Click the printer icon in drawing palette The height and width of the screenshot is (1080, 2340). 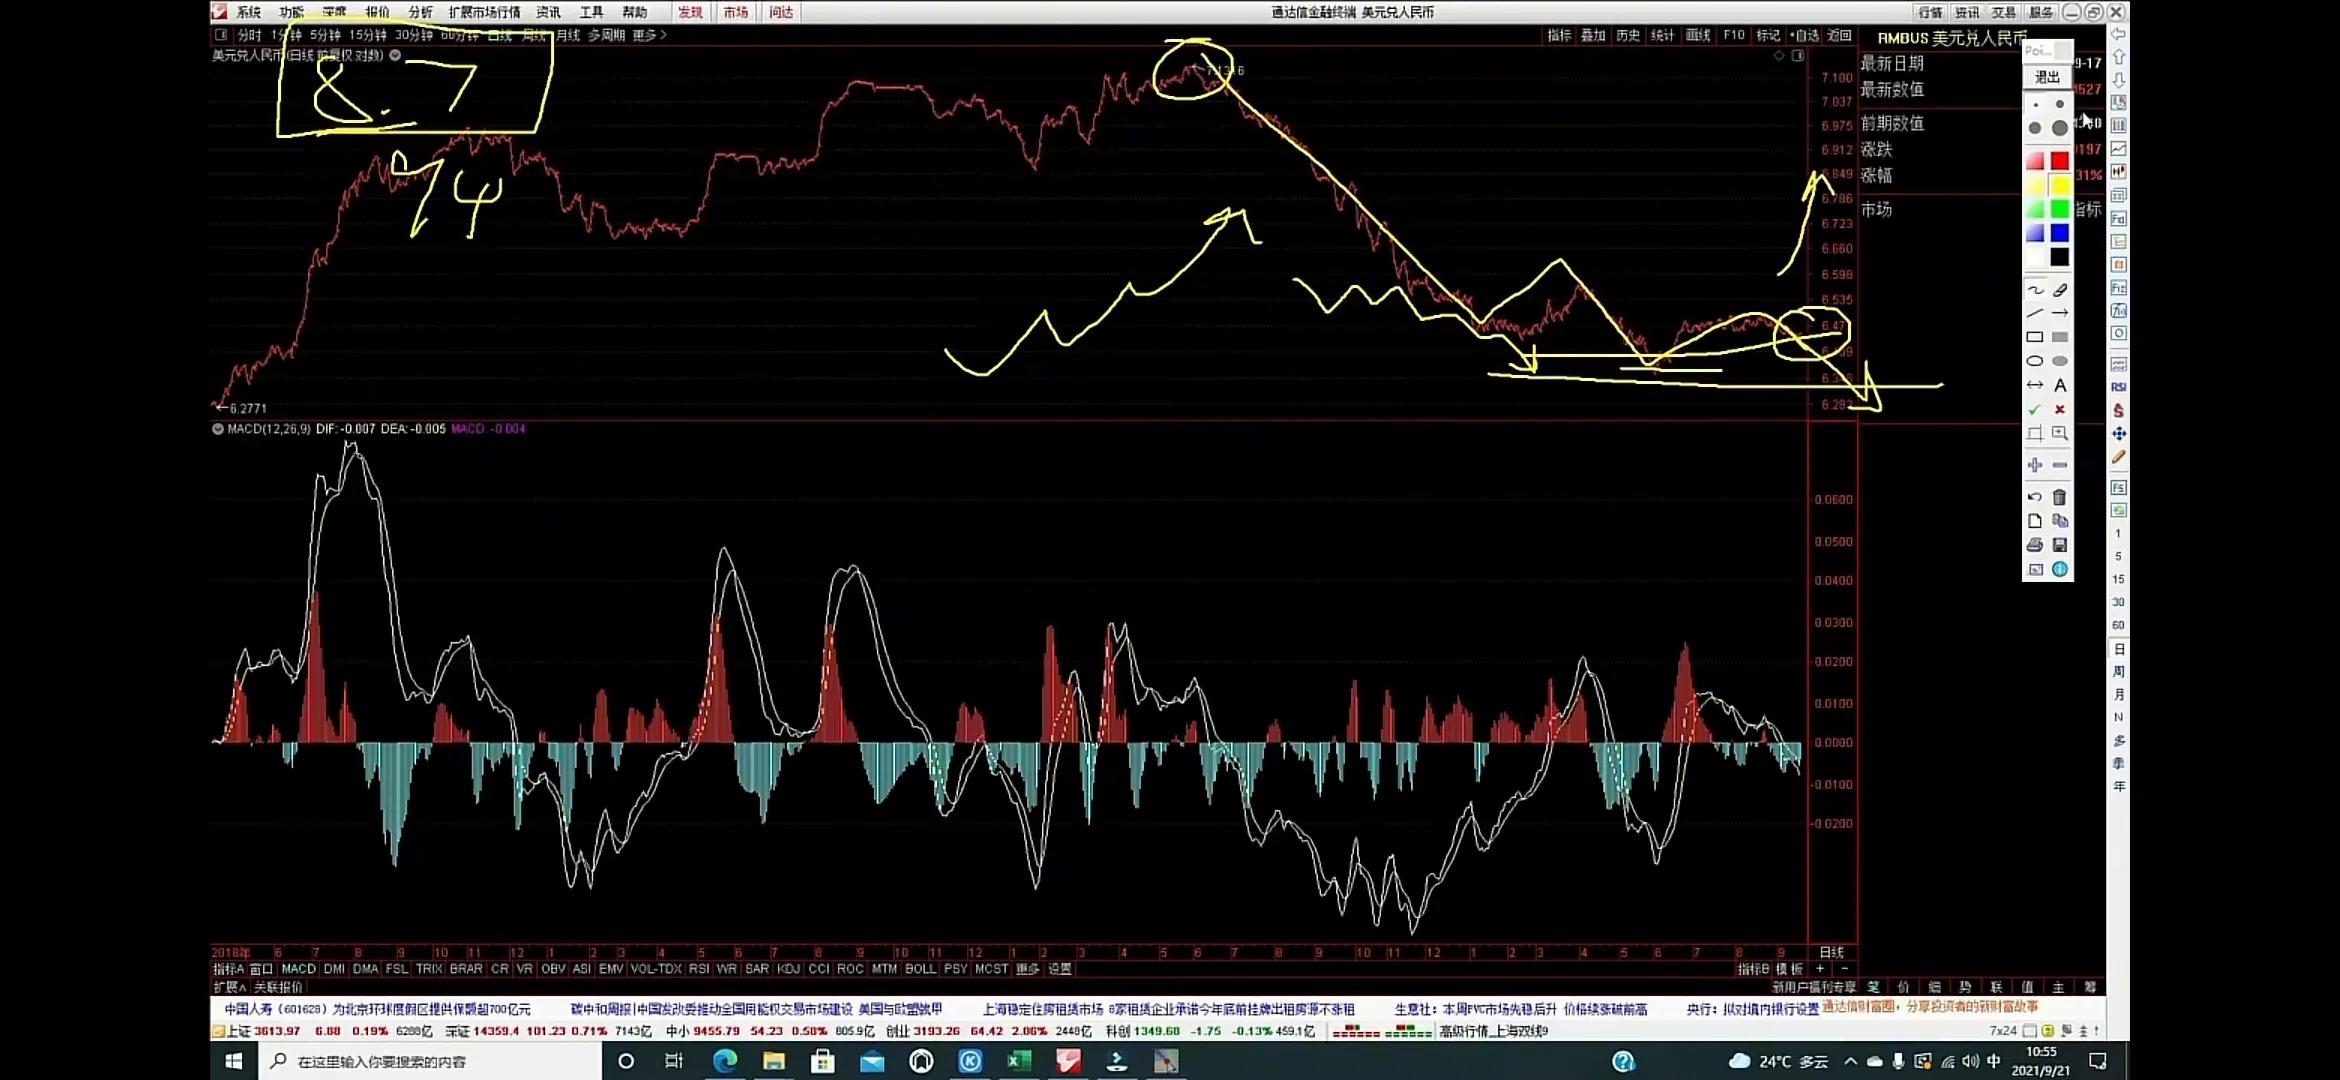tap(2035, 545)
